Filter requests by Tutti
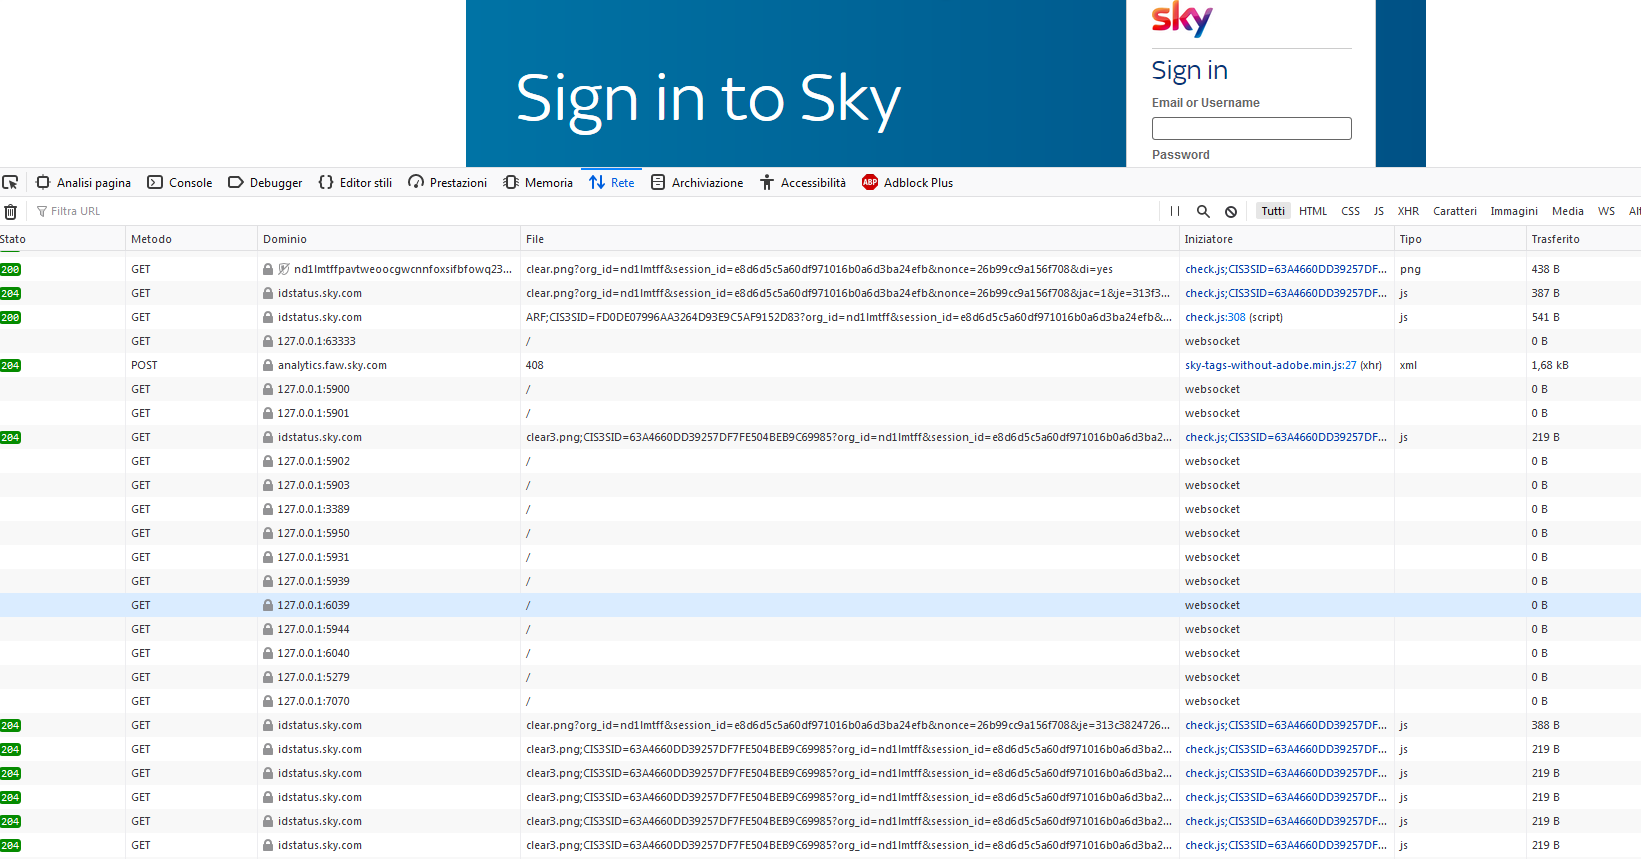 pyautogui.click(x=1273, y=211)
